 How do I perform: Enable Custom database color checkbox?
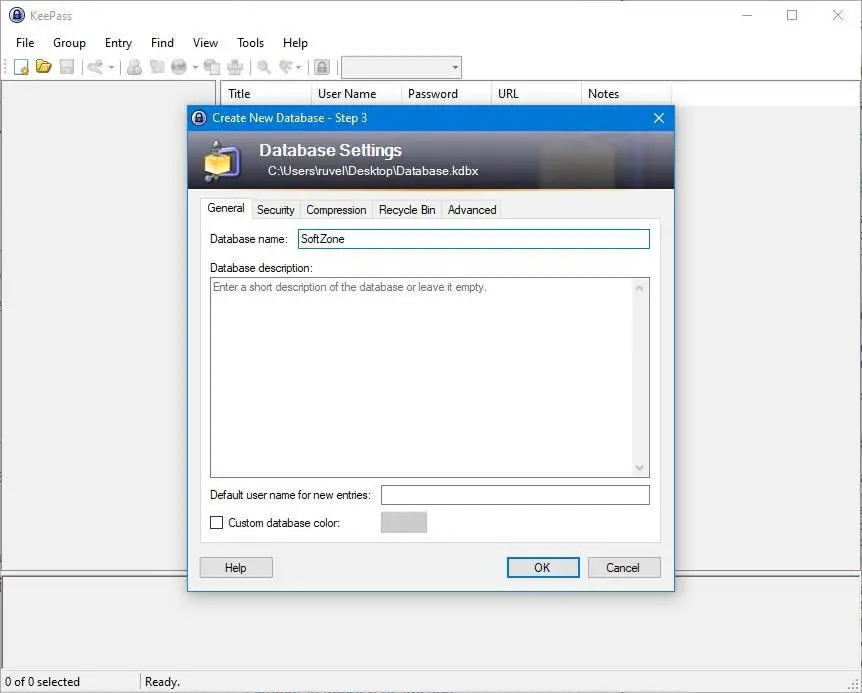(217, 523)
